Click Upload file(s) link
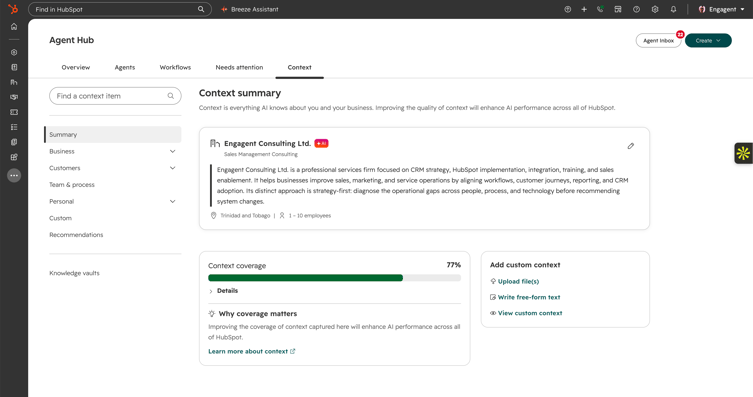This screenshot has width=753, height=397. (514, 281)
